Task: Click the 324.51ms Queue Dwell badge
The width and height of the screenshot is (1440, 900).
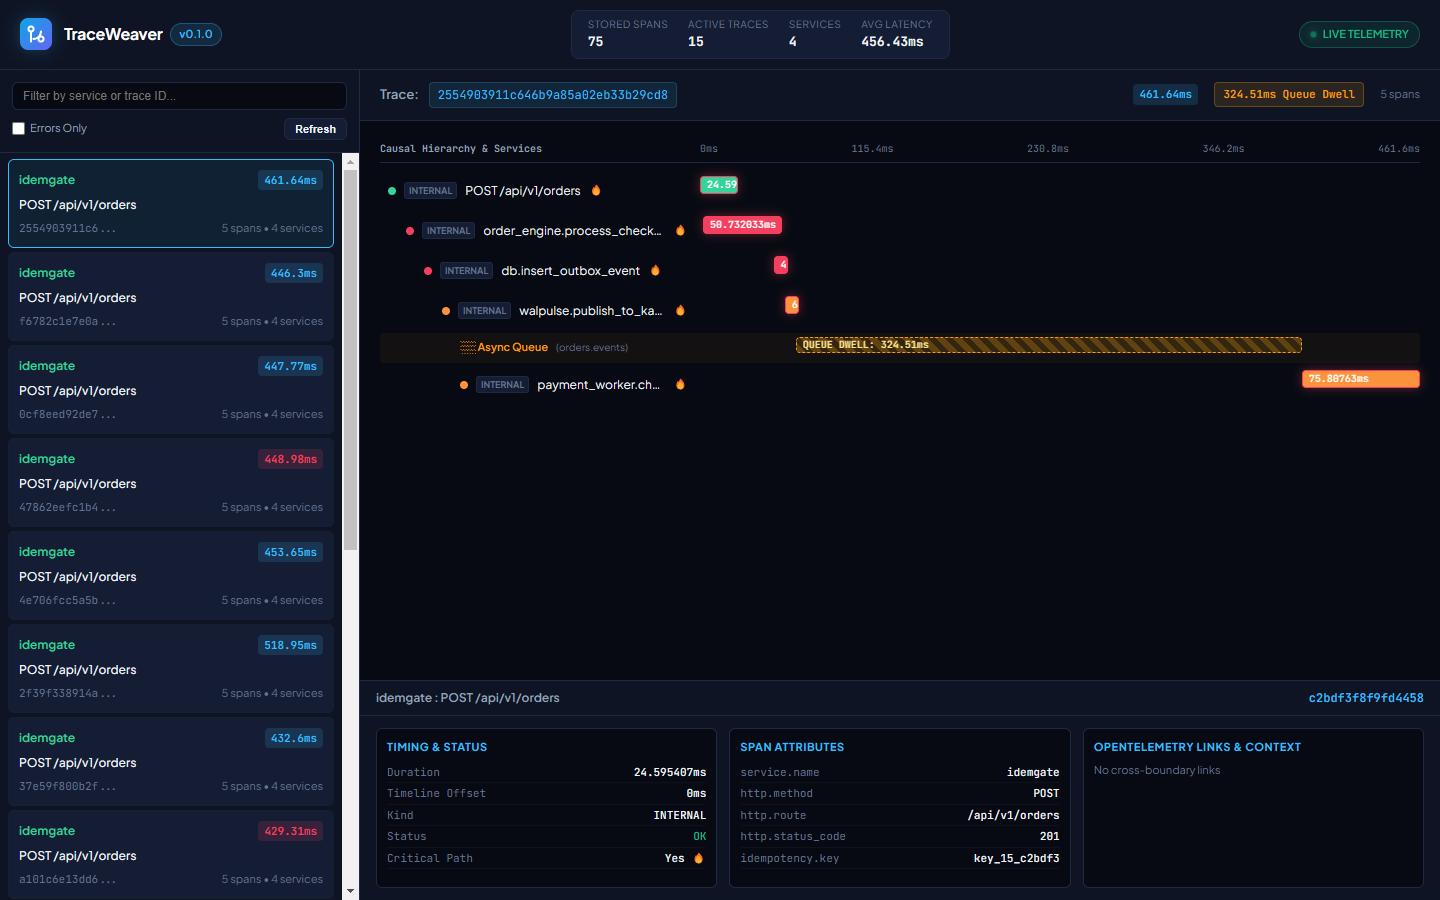Action: pos(1289,95)
